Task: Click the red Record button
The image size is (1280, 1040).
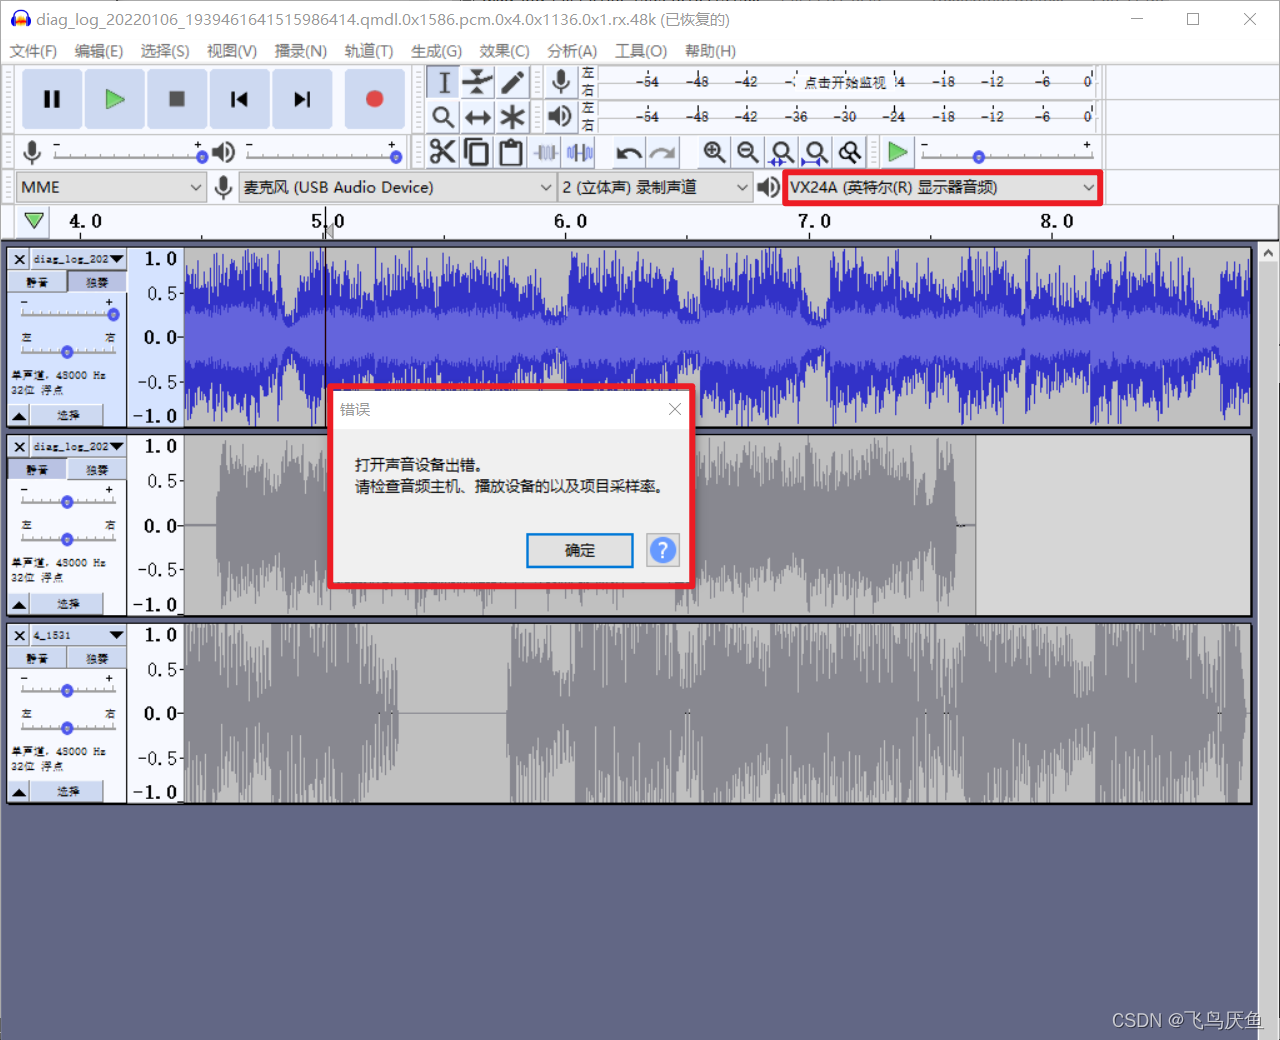Action: pos(374,99)
